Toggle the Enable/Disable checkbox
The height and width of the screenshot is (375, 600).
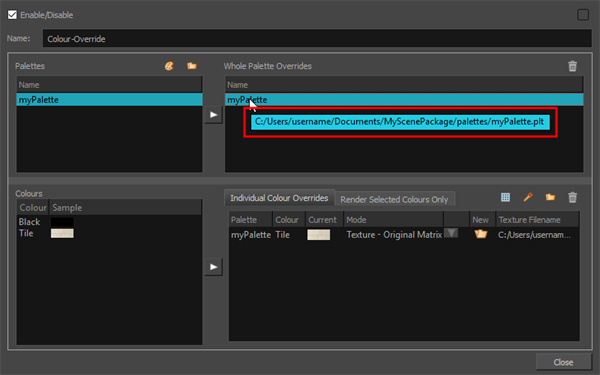(x=12, y=15)
